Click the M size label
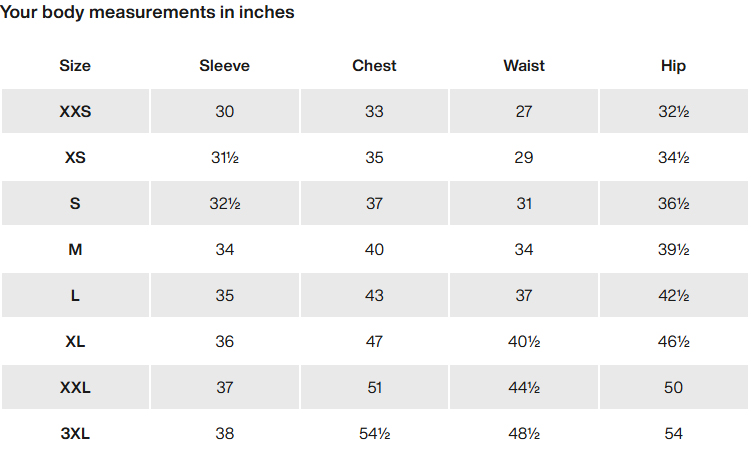 (75, 250)
